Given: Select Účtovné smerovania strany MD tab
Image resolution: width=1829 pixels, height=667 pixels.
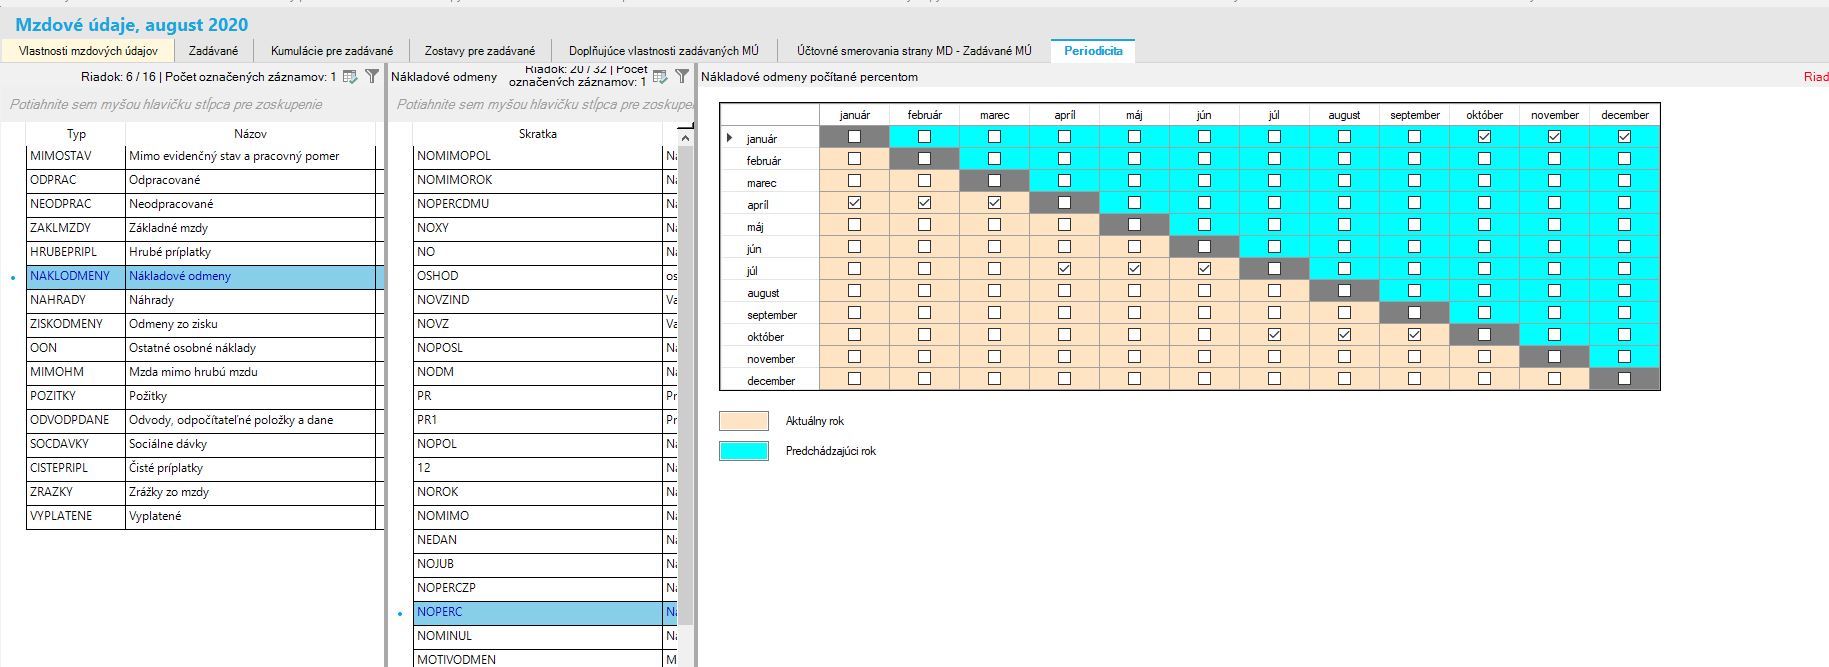Looking at the screenshot, I should click(x=913, y=51).
